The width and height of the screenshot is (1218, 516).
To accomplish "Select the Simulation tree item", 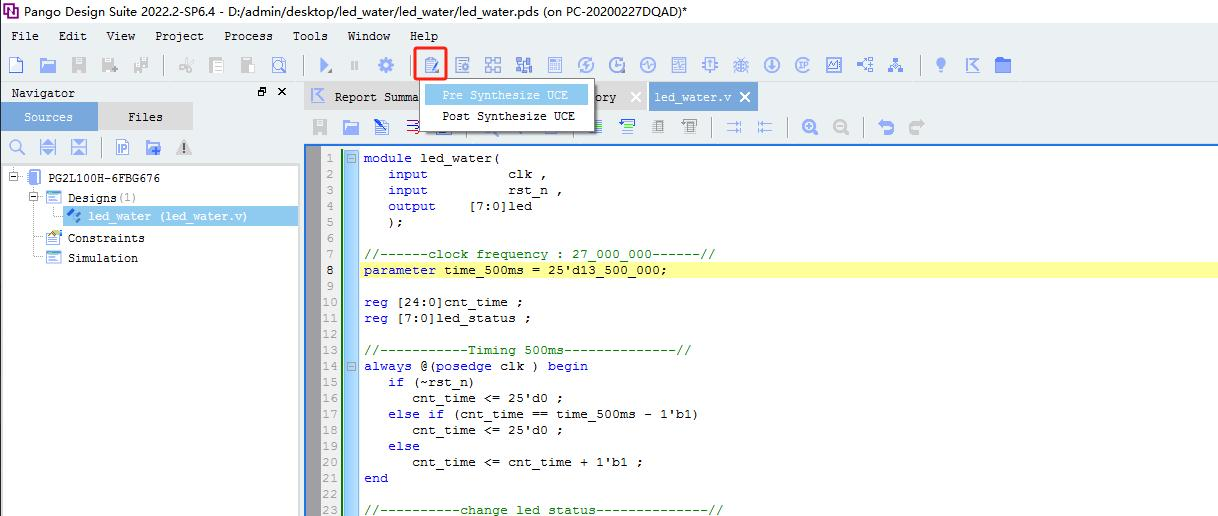I will 103,258.
